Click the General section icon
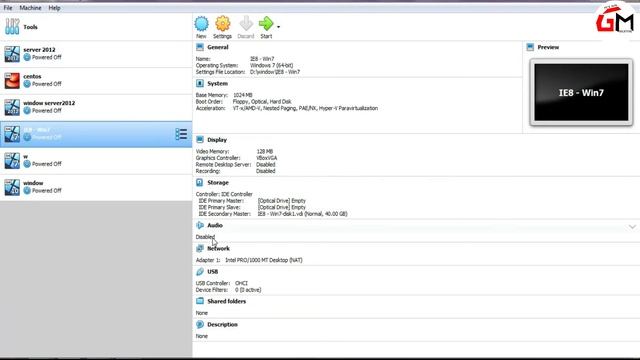 pos(200,47)
